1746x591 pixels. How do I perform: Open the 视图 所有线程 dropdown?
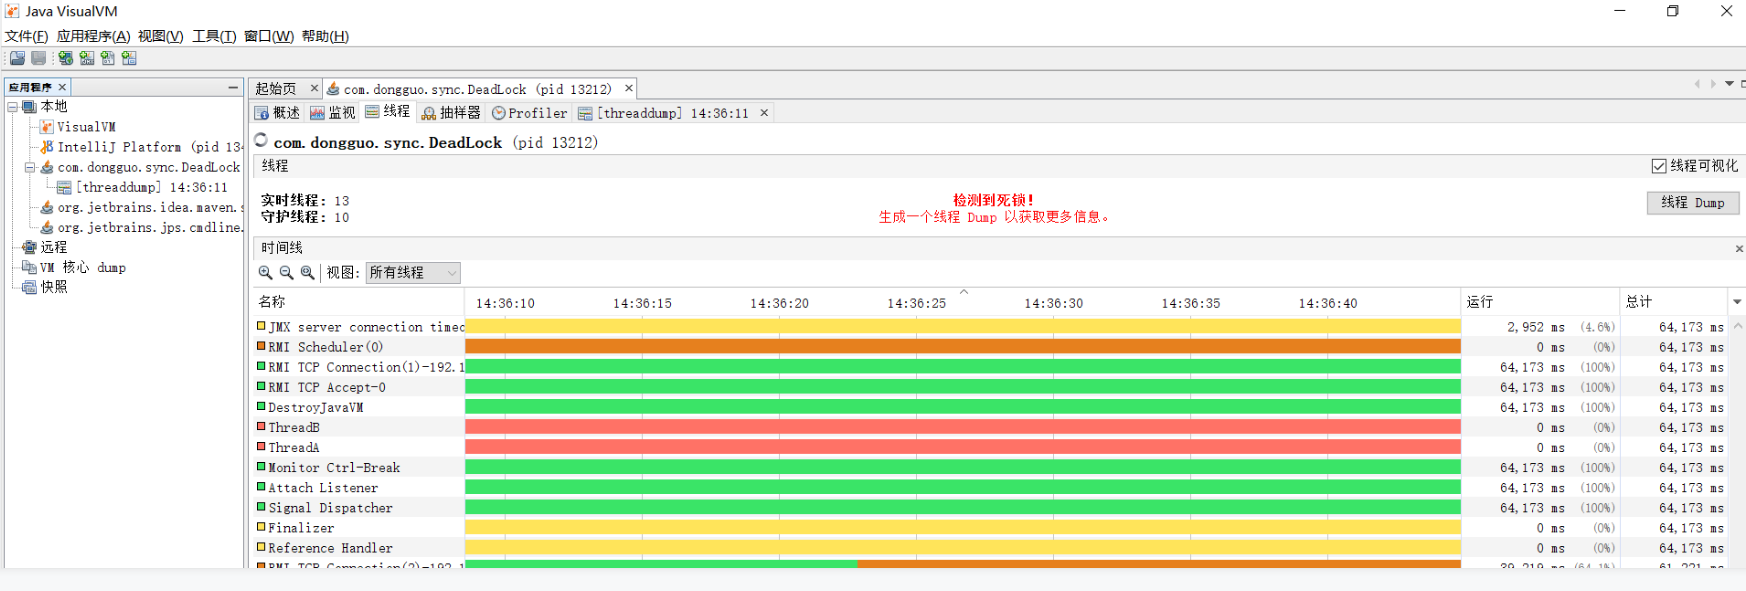[413, 272]
